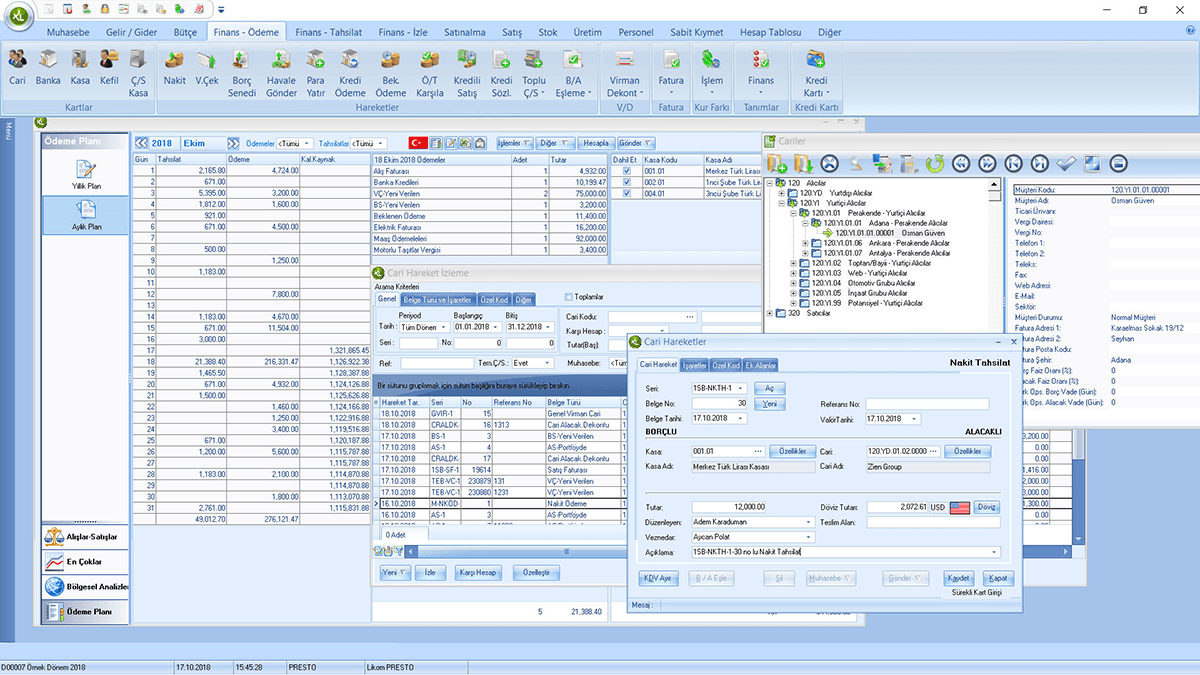The image size is (1200, 675).
Task: Go to next month with right arrows
Action: click(x=233, y=143)
